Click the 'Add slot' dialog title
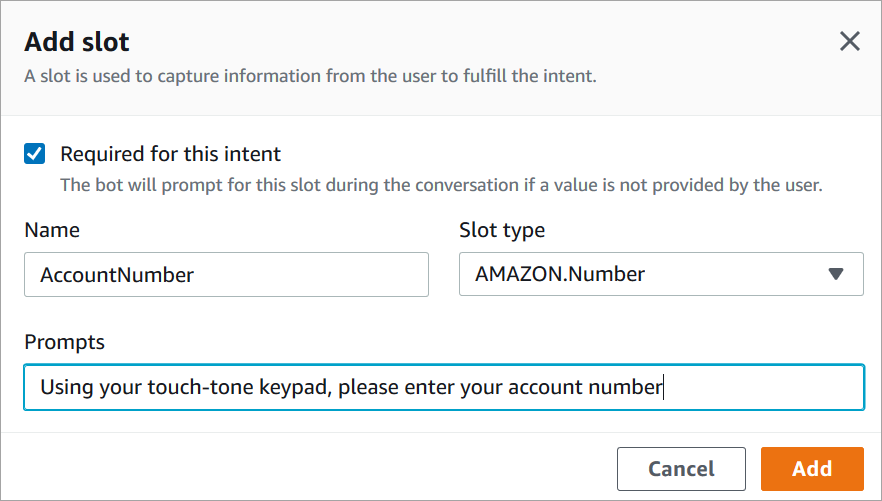This screenshot has height=501, width=882. click(x=77, y=42)
